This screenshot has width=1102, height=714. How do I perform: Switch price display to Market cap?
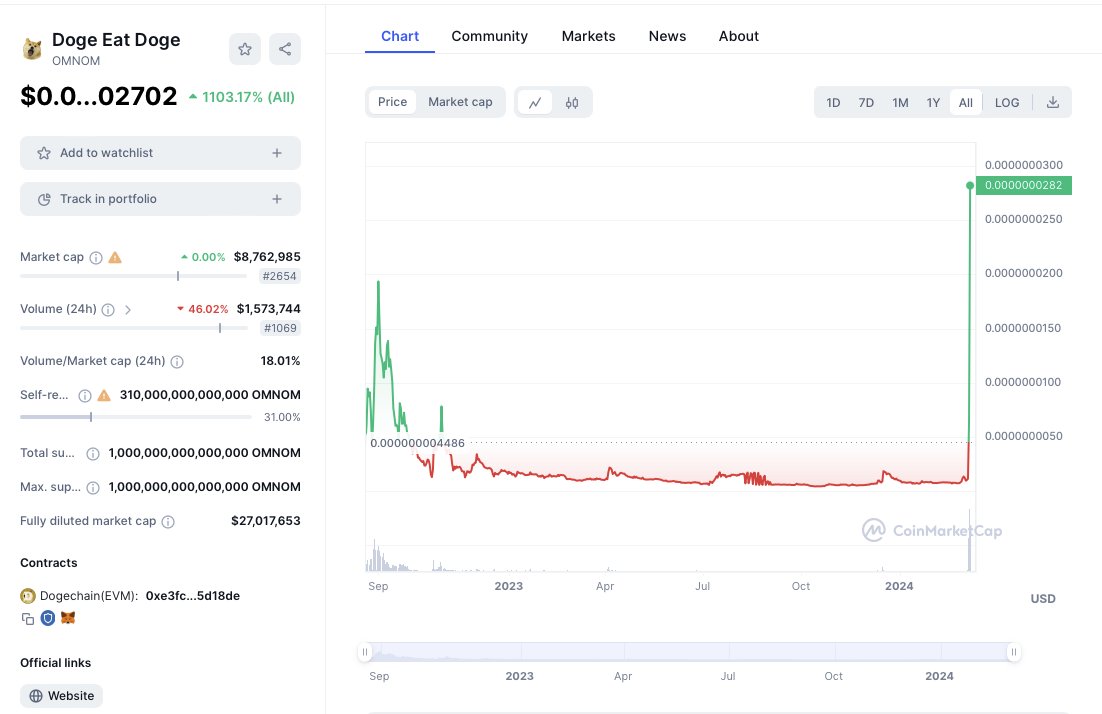point(460,101)
